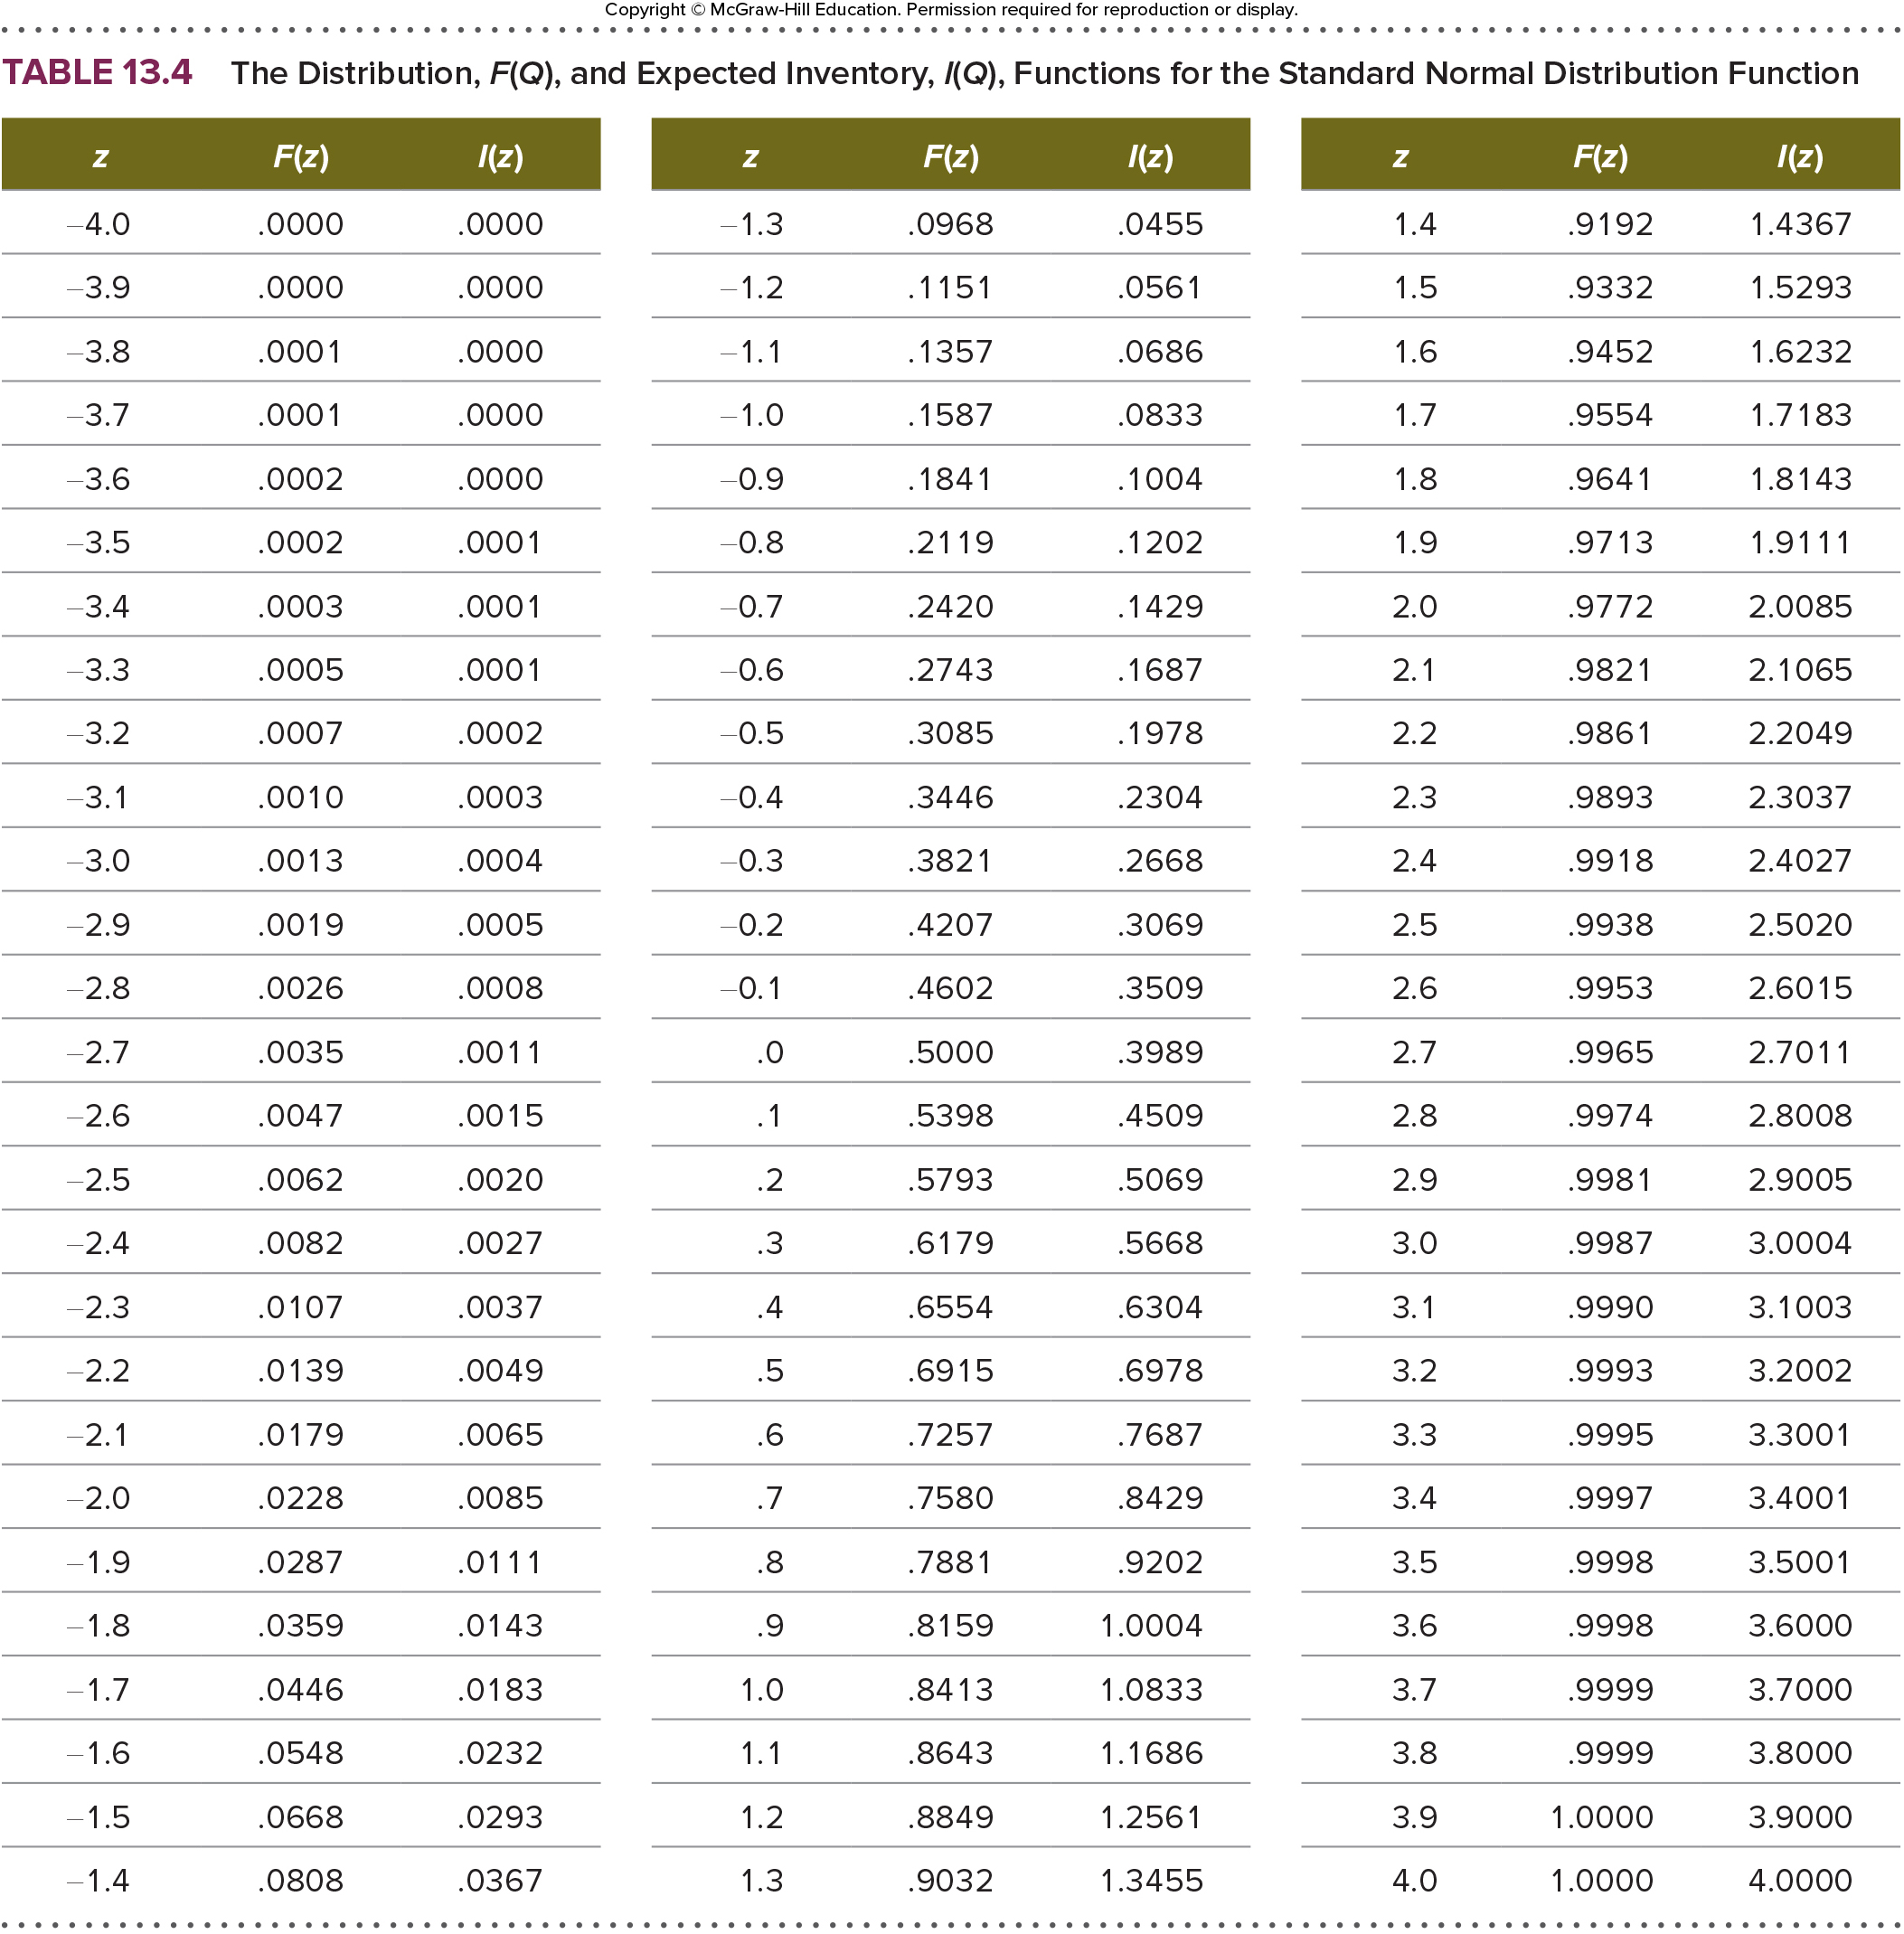Click the F(z) value .9997
The width and height of the screenshot is (1904, 1934).
(x=1610, y=1498)
